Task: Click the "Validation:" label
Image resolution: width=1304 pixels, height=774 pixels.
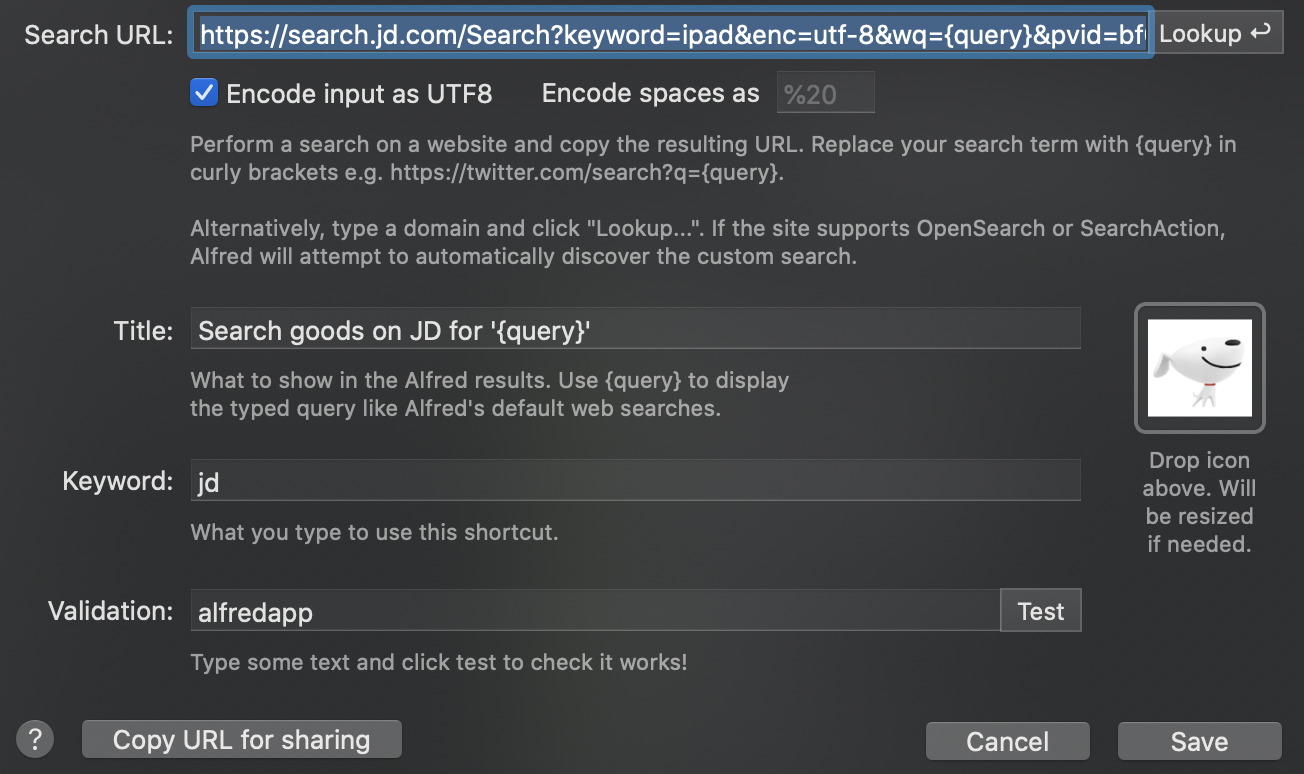Action: click(111, 611)
